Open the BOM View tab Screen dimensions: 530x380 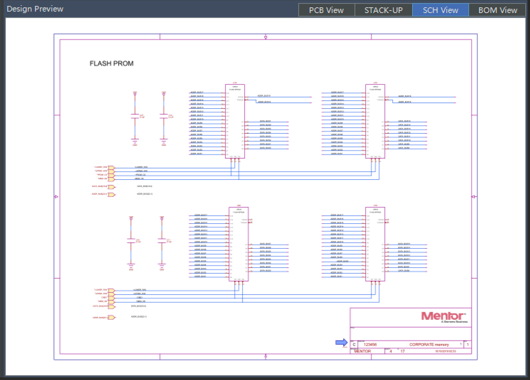pyautogui.click(x=498, y=10)
